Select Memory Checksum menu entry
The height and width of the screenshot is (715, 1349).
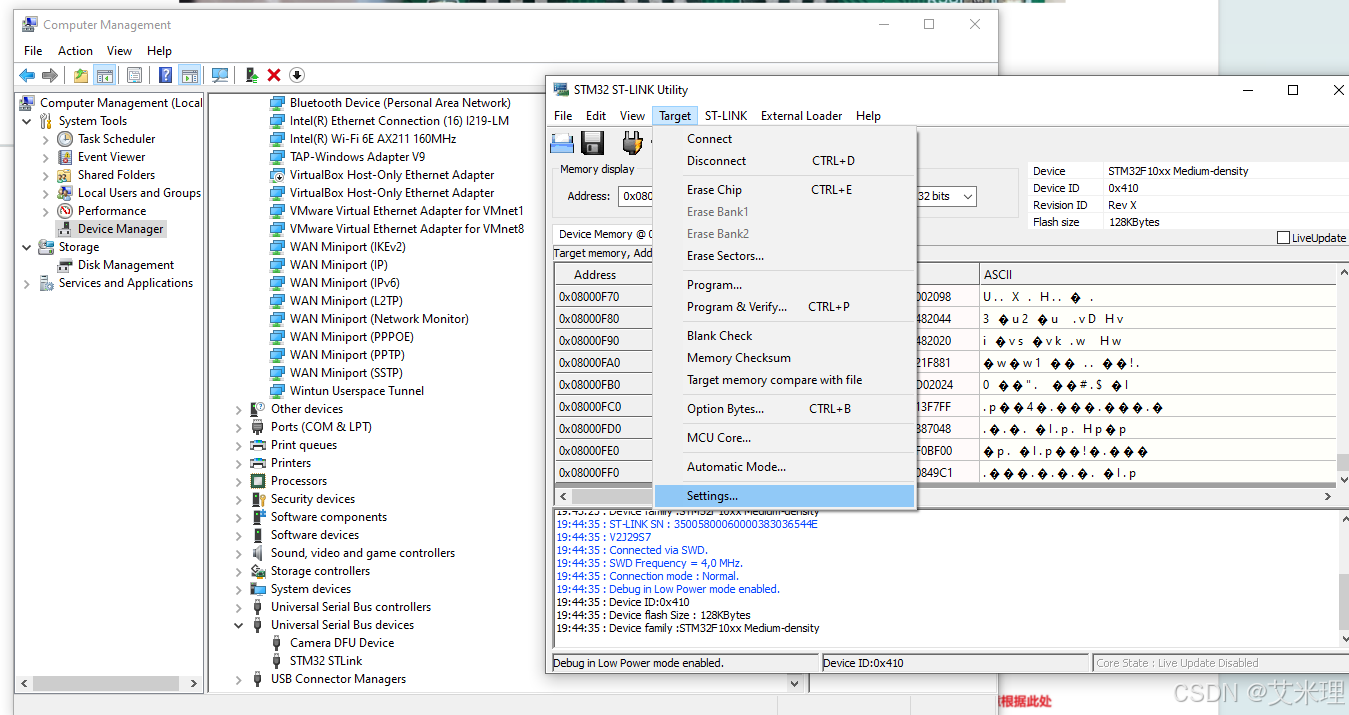click(784, 358)
